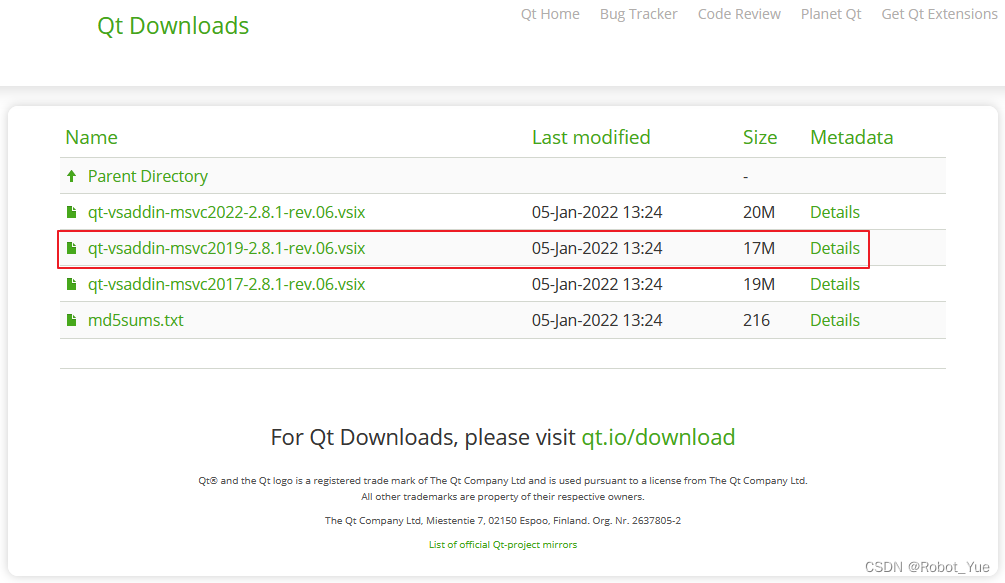The height and width of the screenshot is (583, 1005).
Task: Select the md5sums.txt row modified date
Action: (x=597, y=320)
